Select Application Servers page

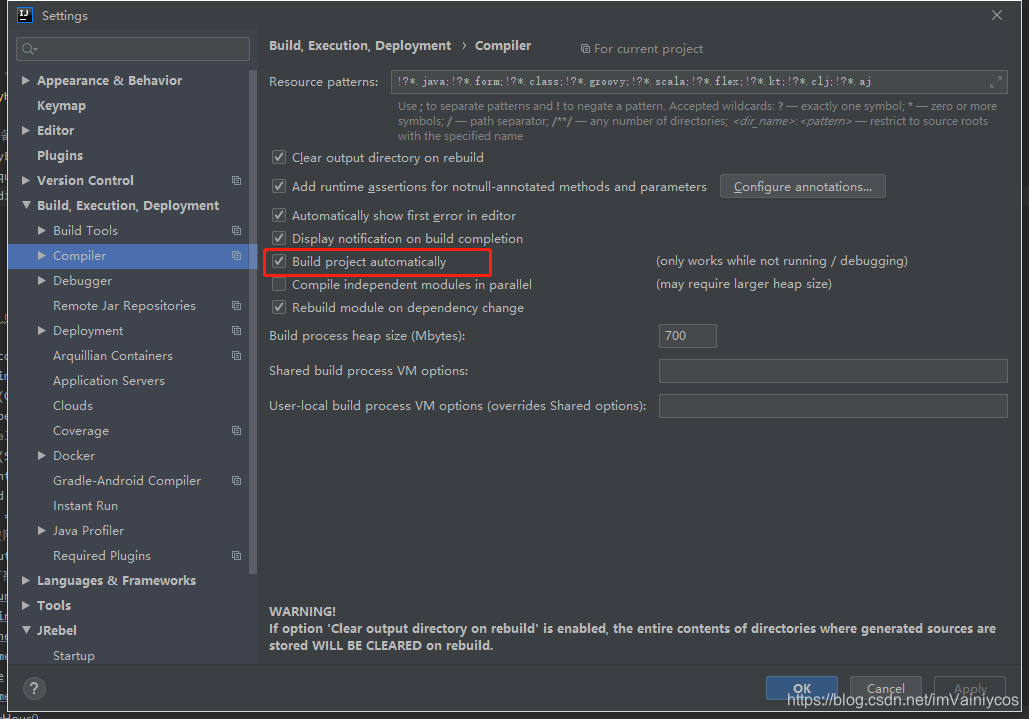click(109, 380)
